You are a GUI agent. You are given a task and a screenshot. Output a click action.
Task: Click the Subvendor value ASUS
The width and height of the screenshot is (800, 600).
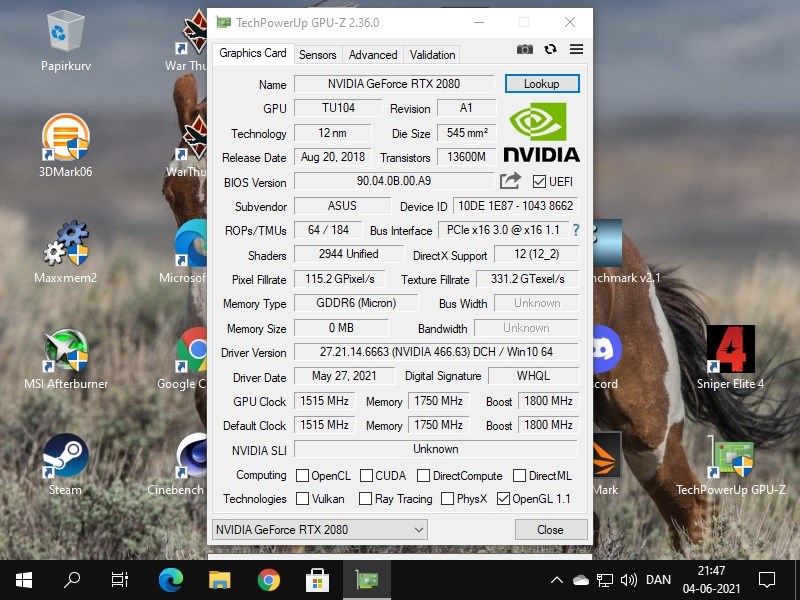pyautogui.click(x=342, y=206)
